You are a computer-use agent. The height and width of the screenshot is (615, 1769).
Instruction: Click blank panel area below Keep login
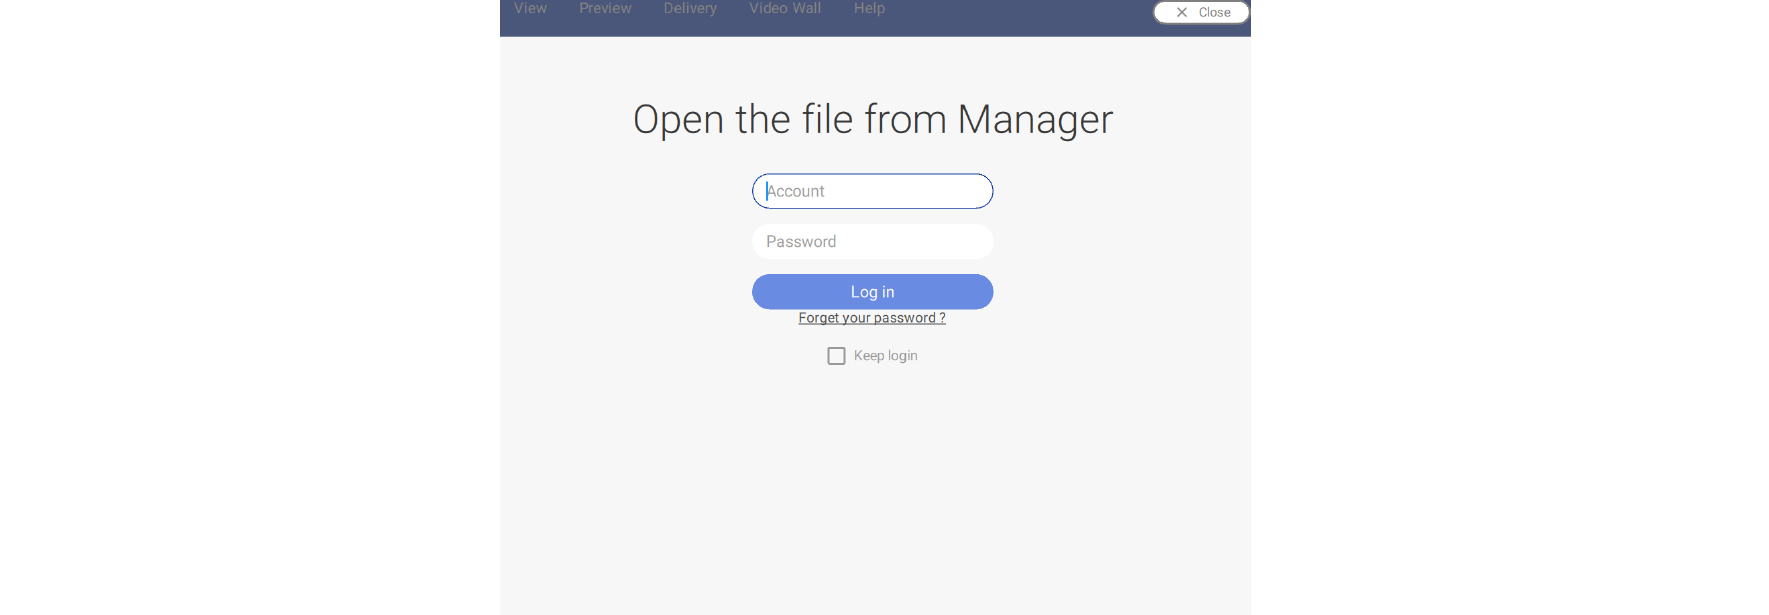pyautogui.click(x=872, y=480)
